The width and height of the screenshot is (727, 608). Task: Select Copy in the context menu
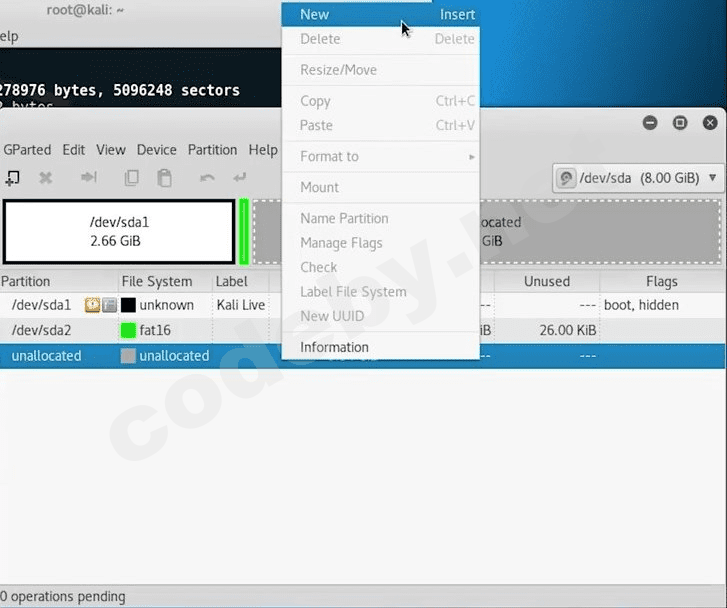point(381,101)
